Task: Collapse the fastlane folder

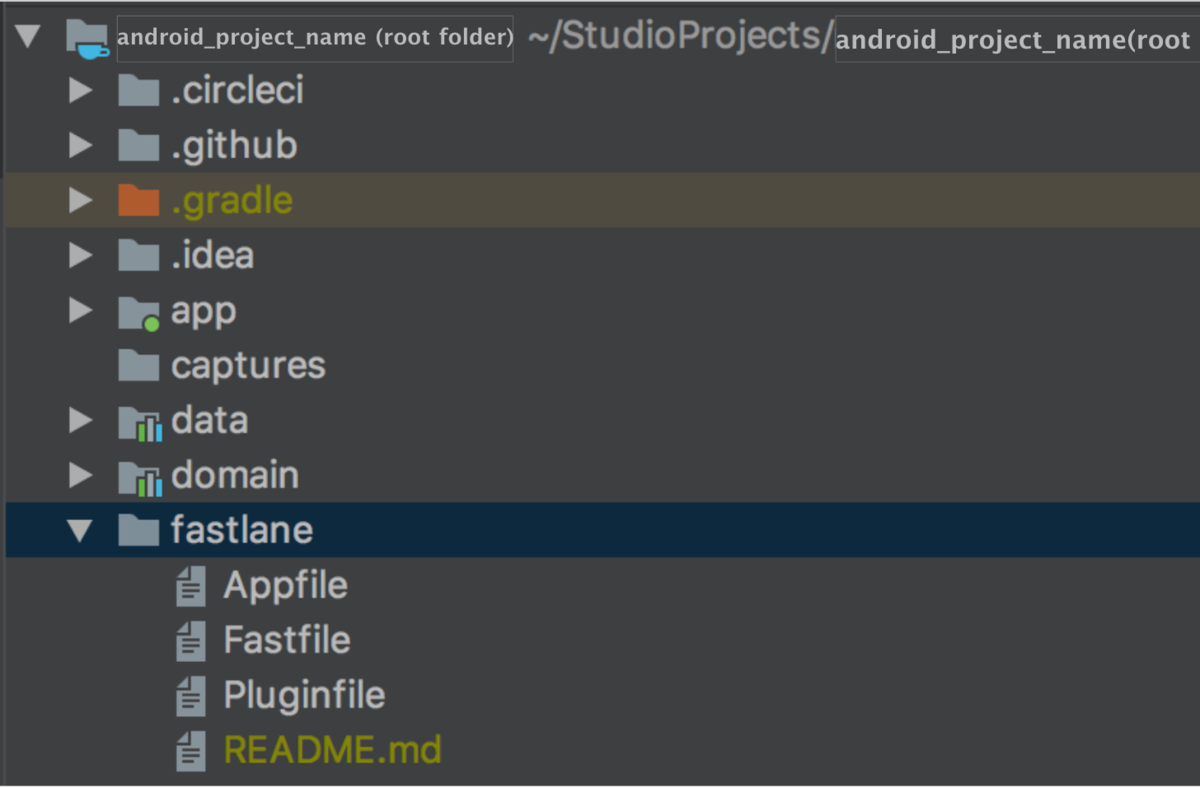Action: 80,530
